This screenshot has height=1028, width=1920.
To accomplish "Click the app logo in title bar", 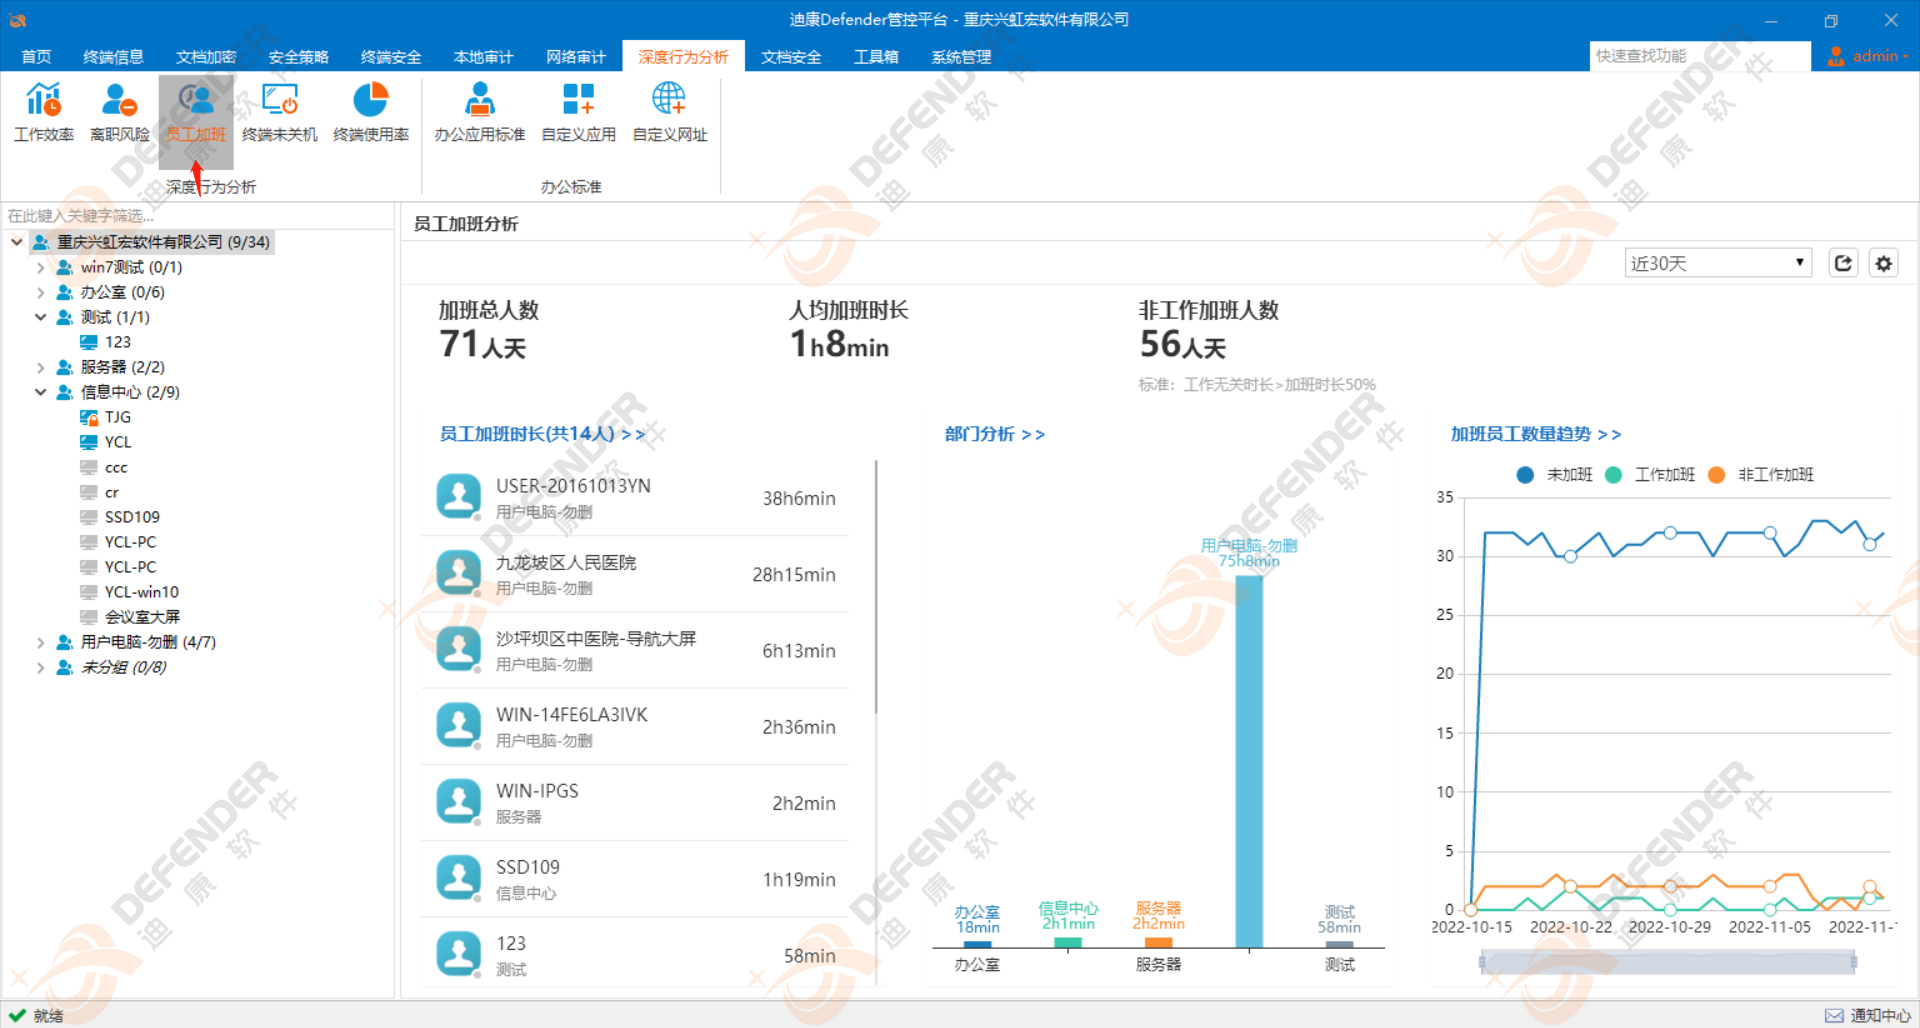I will [x=18, y=19].
